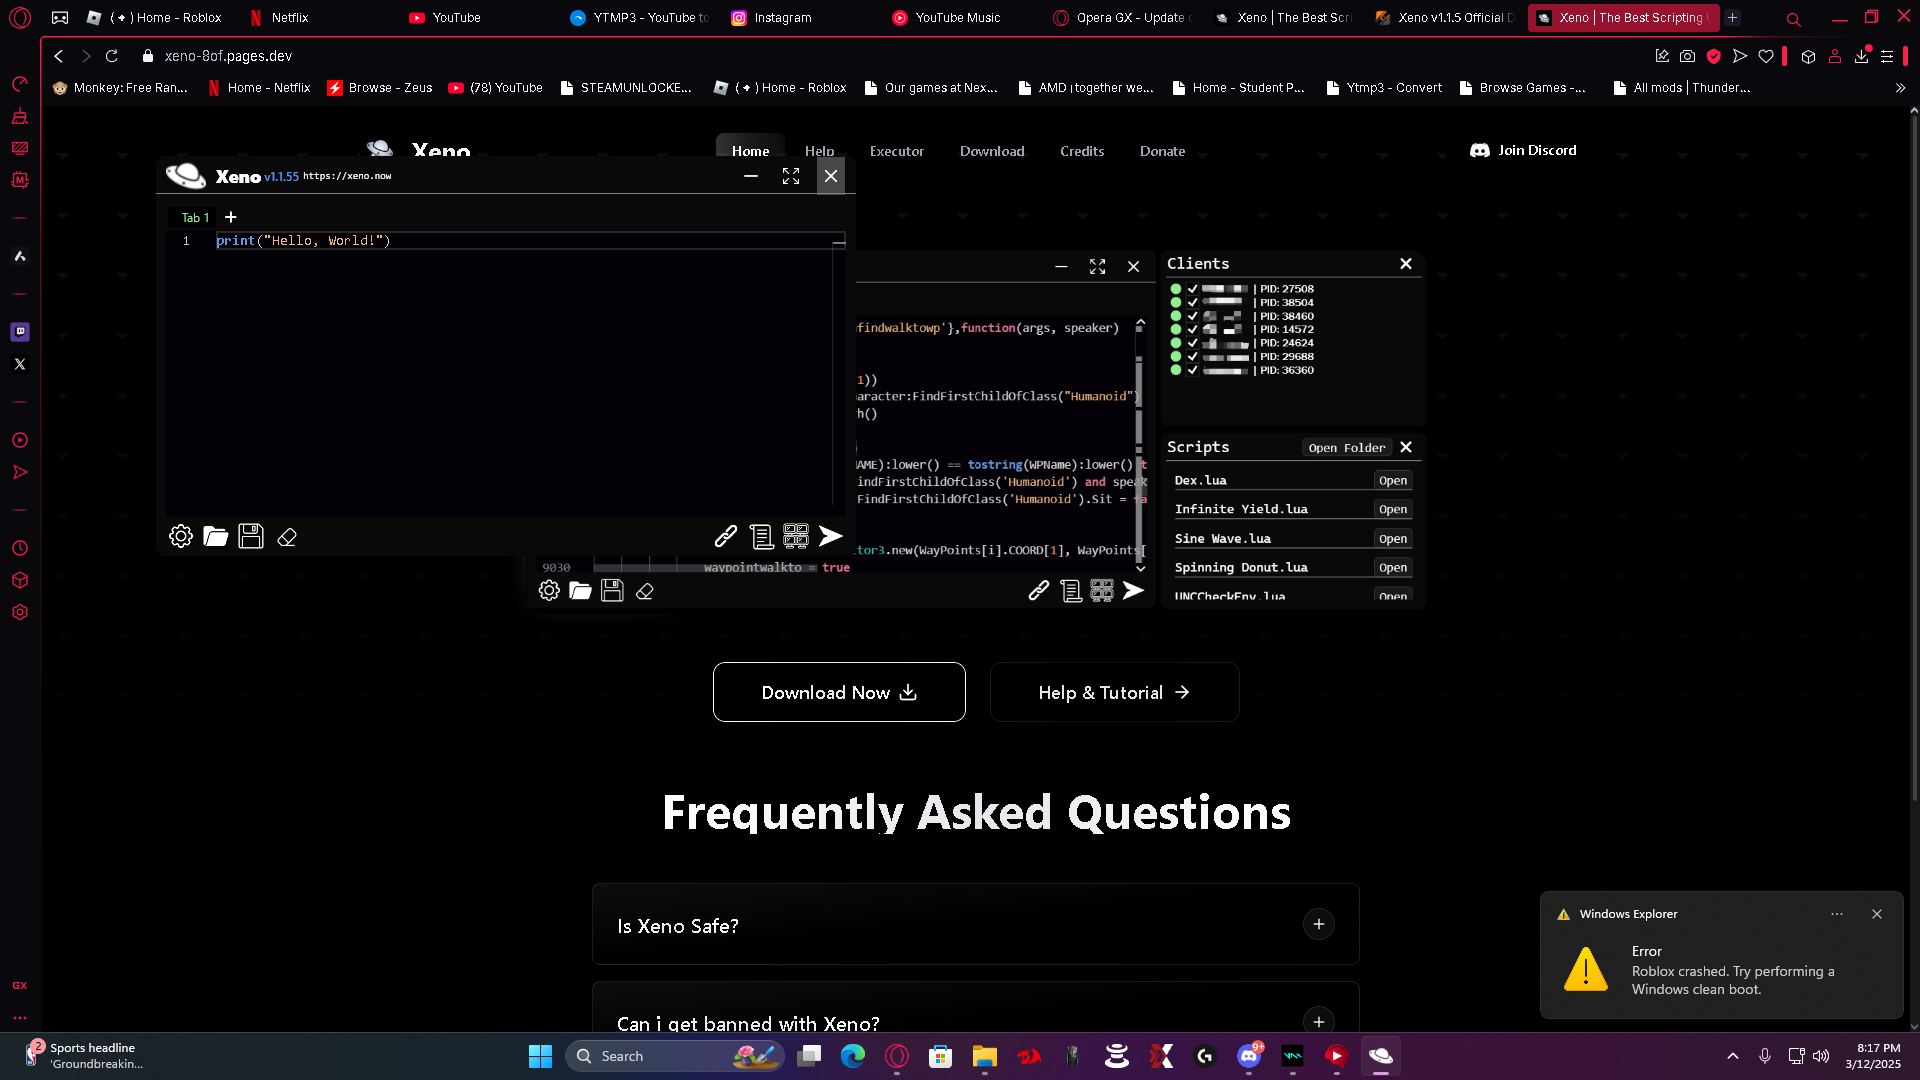Open script list icon in front Xeno toolbar
The height and width of the screenshot is (1080, 1920).
pyautogui.click(x=762, y=537)
